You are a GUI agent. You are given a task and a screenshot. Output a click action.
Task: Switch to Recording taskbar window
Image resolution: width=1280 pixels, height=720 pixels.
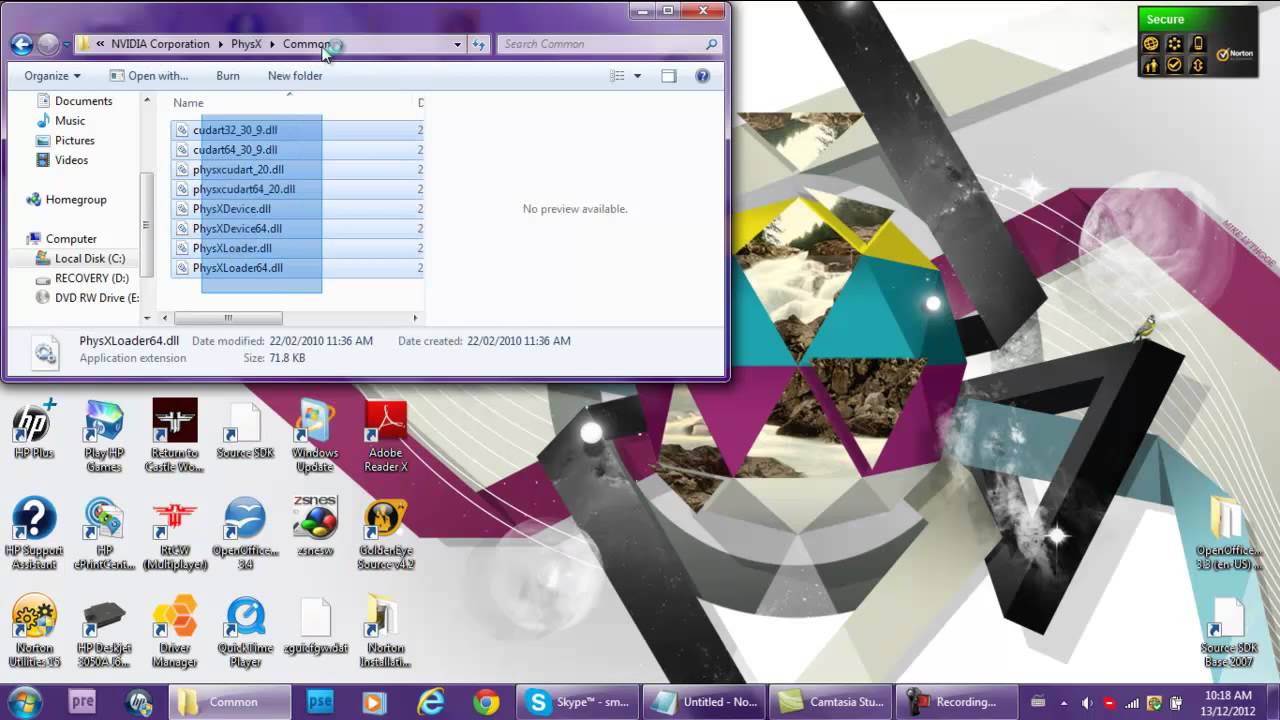click(955, 702)
